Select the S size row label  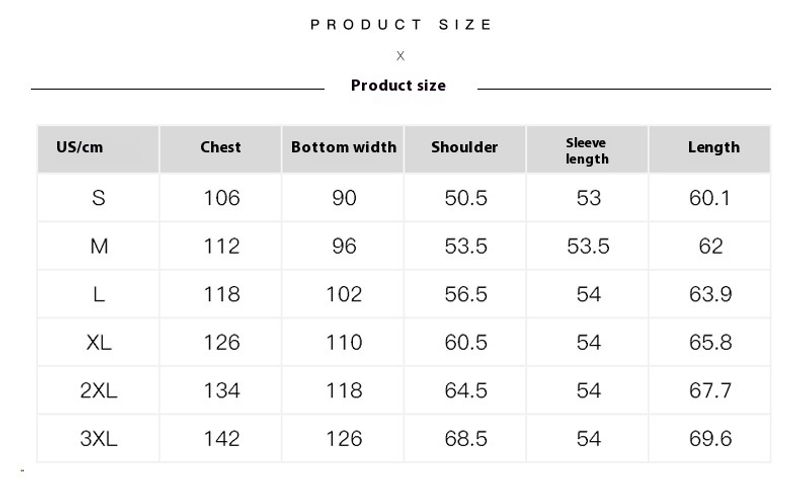[98, 198]
